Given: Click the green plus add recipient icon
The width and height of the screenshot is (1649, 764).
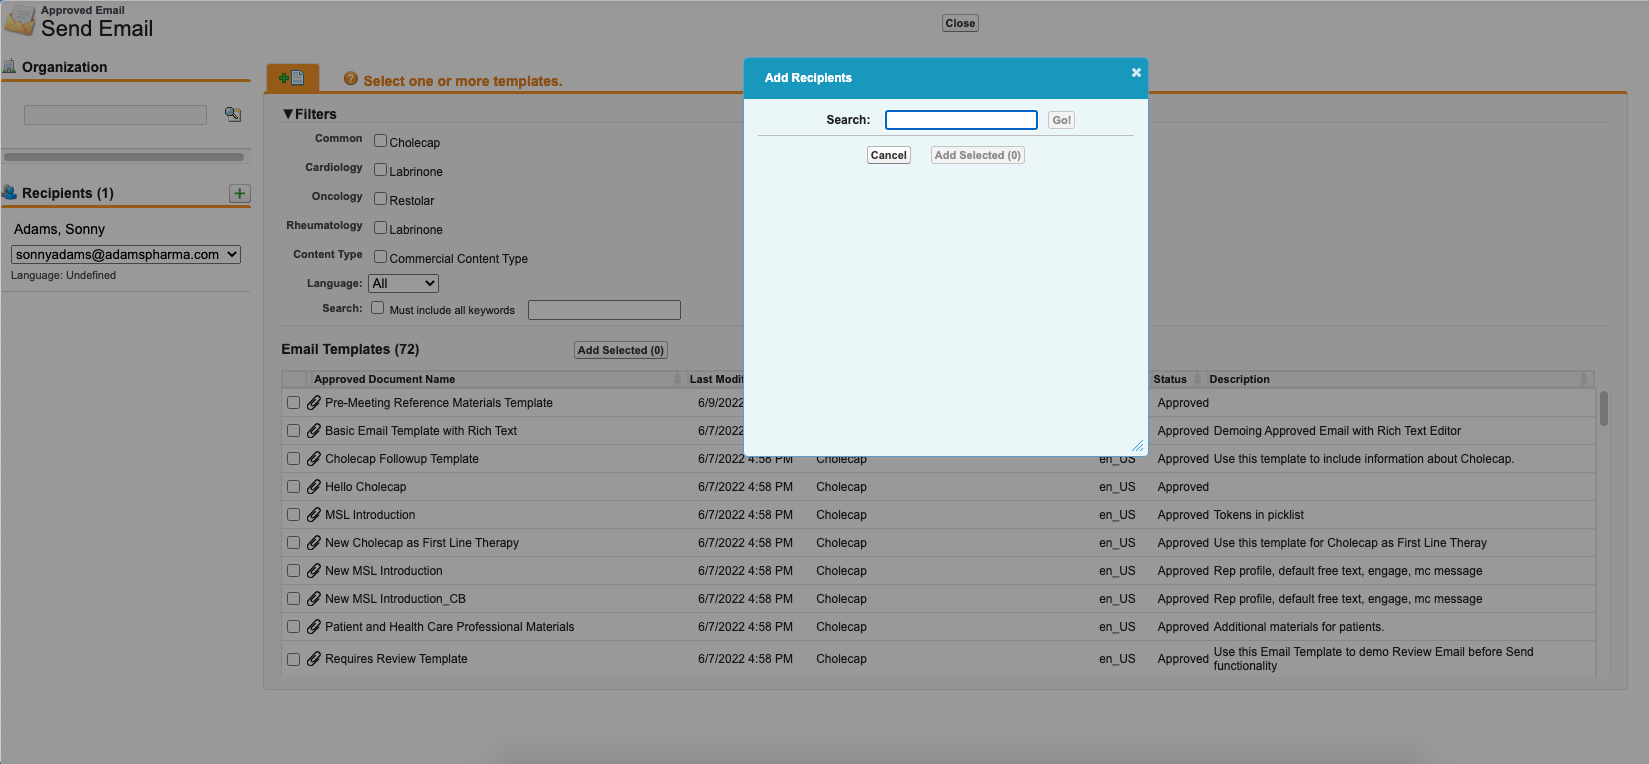Looking at the screenshot, I should pos(240,194).
